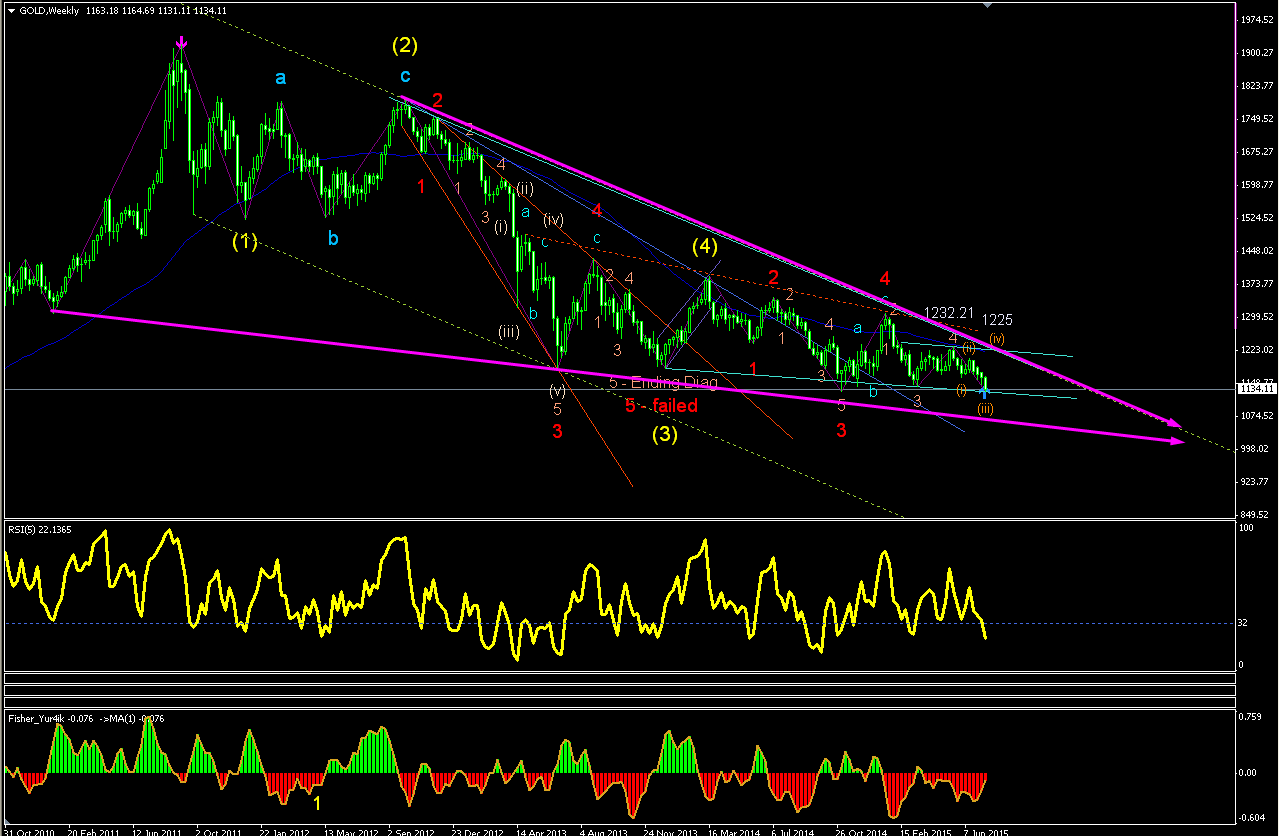The height and width of the screenshot is (836, 1279).
Task: Click the yellow '1' in the Fisher panel
Action: pos(317,803)
